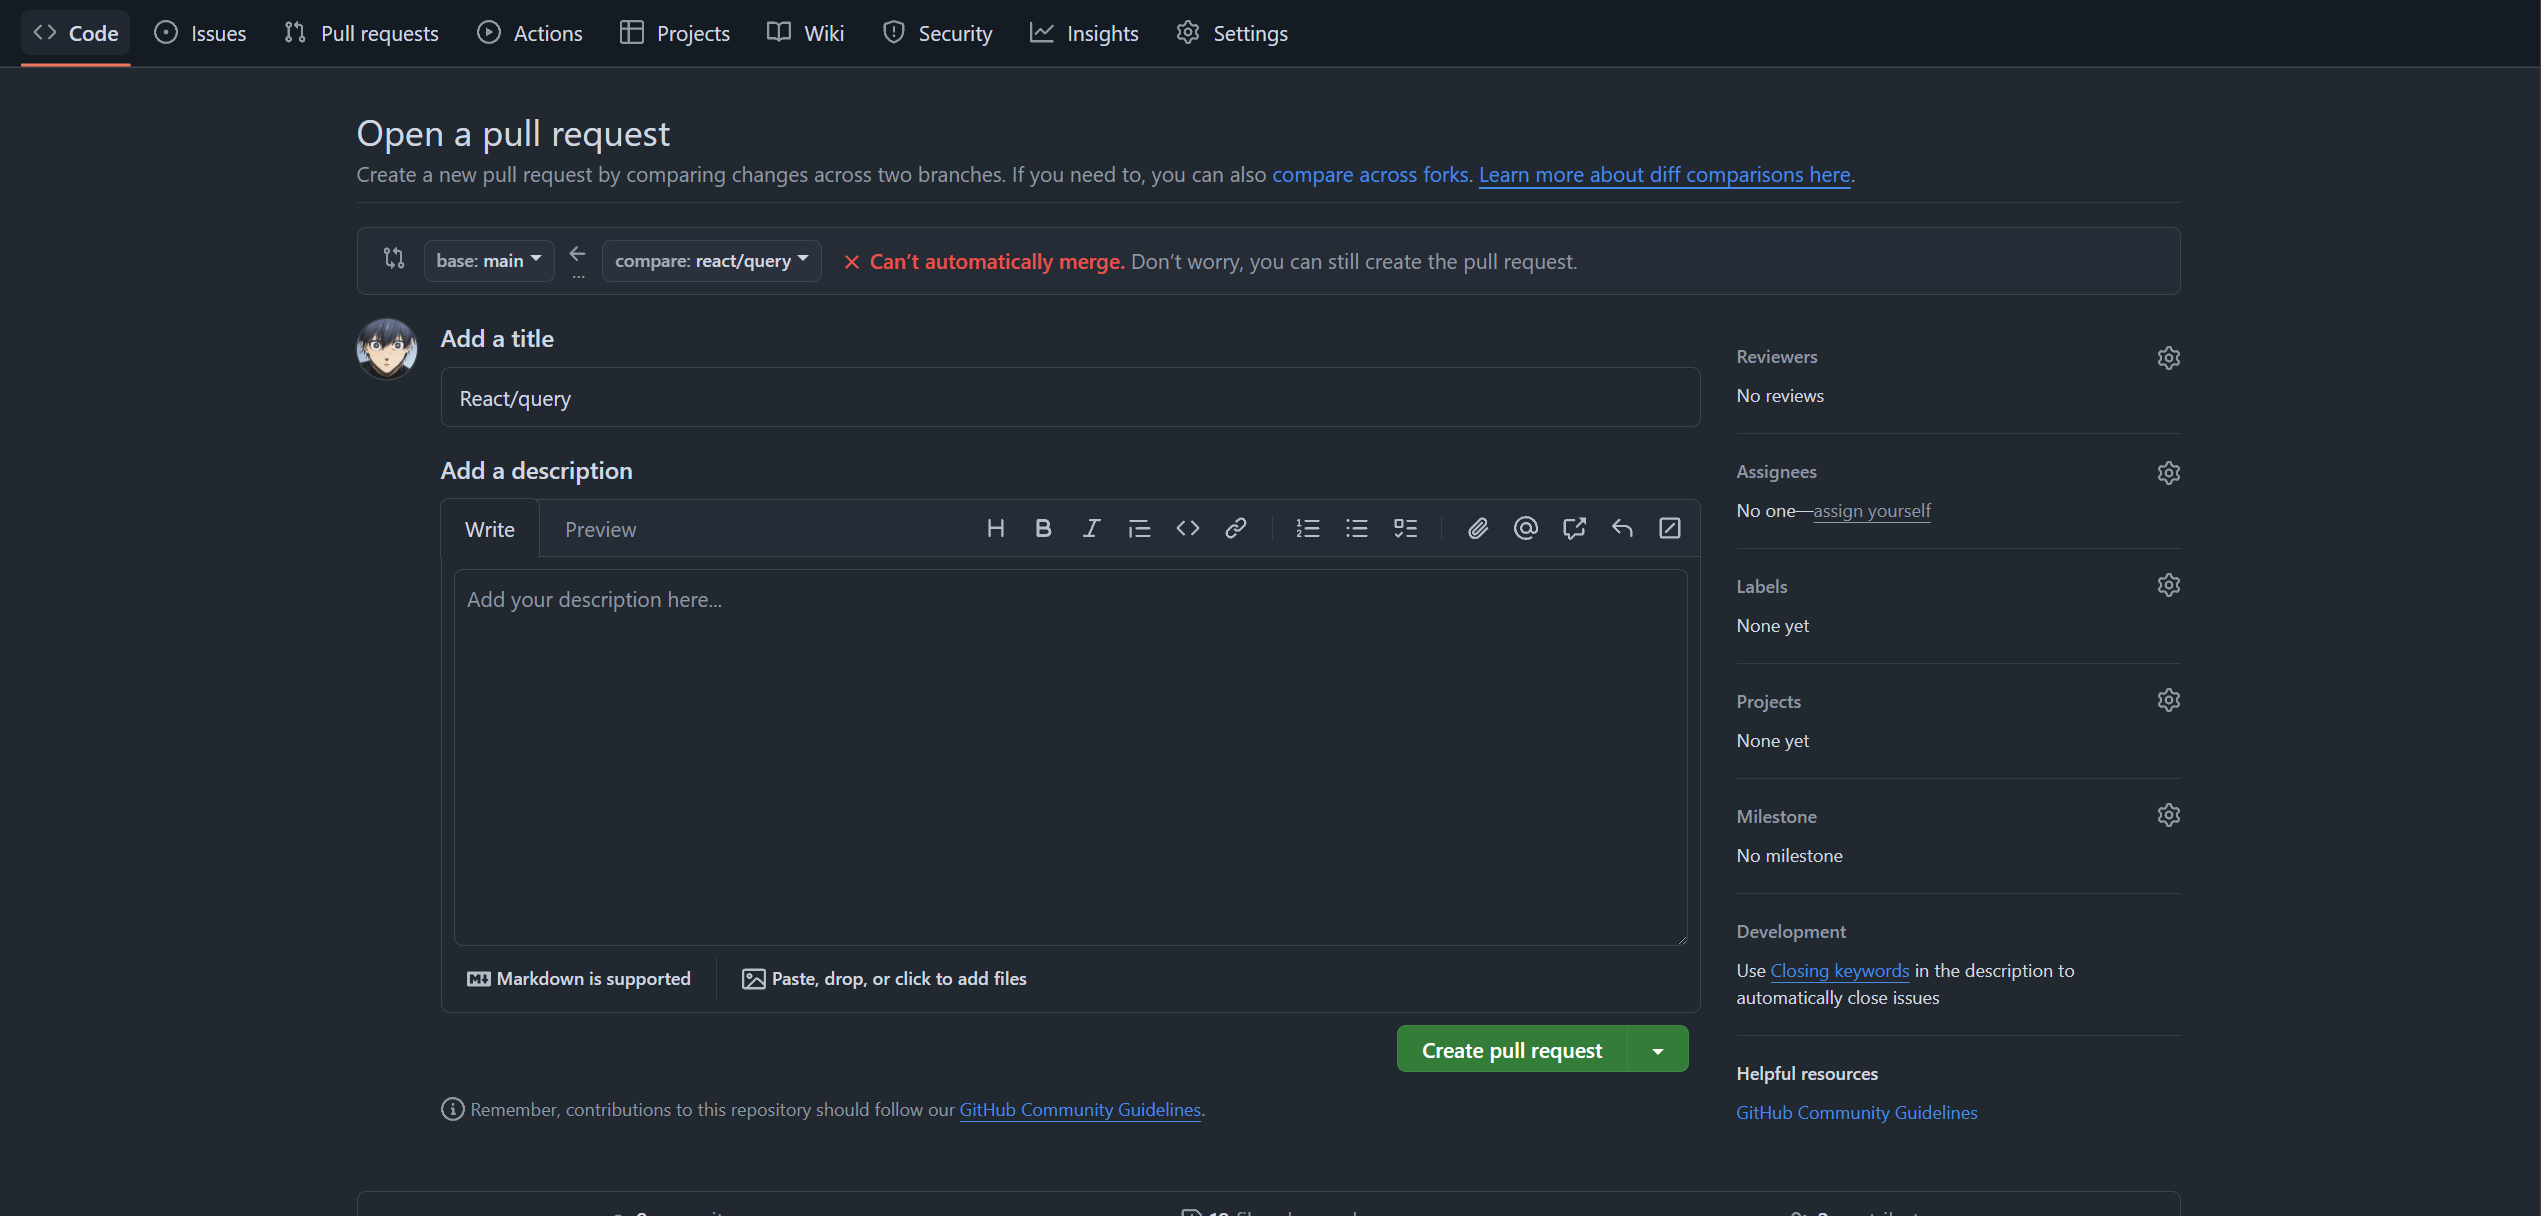Insert a numbered list

tap(1308, 528)
